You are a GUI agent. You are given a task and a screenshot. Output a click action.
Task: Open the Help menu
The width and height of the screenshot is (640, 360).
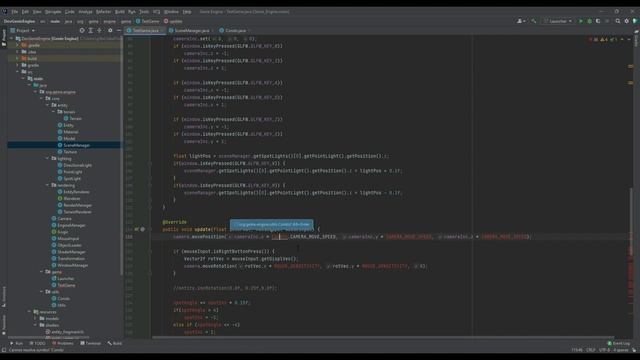(187, 12)
